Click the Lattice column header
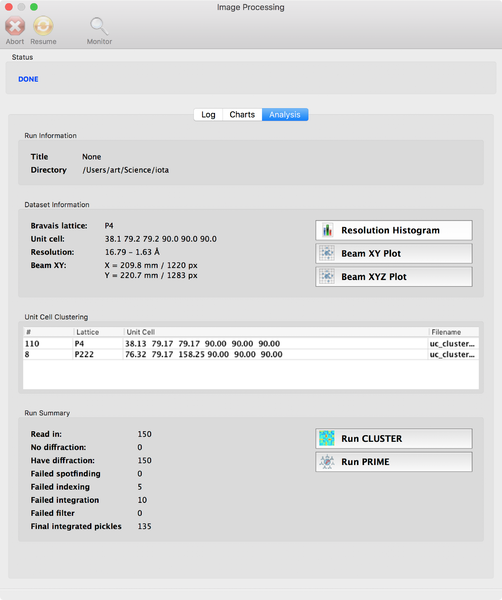 click(99, 332)
